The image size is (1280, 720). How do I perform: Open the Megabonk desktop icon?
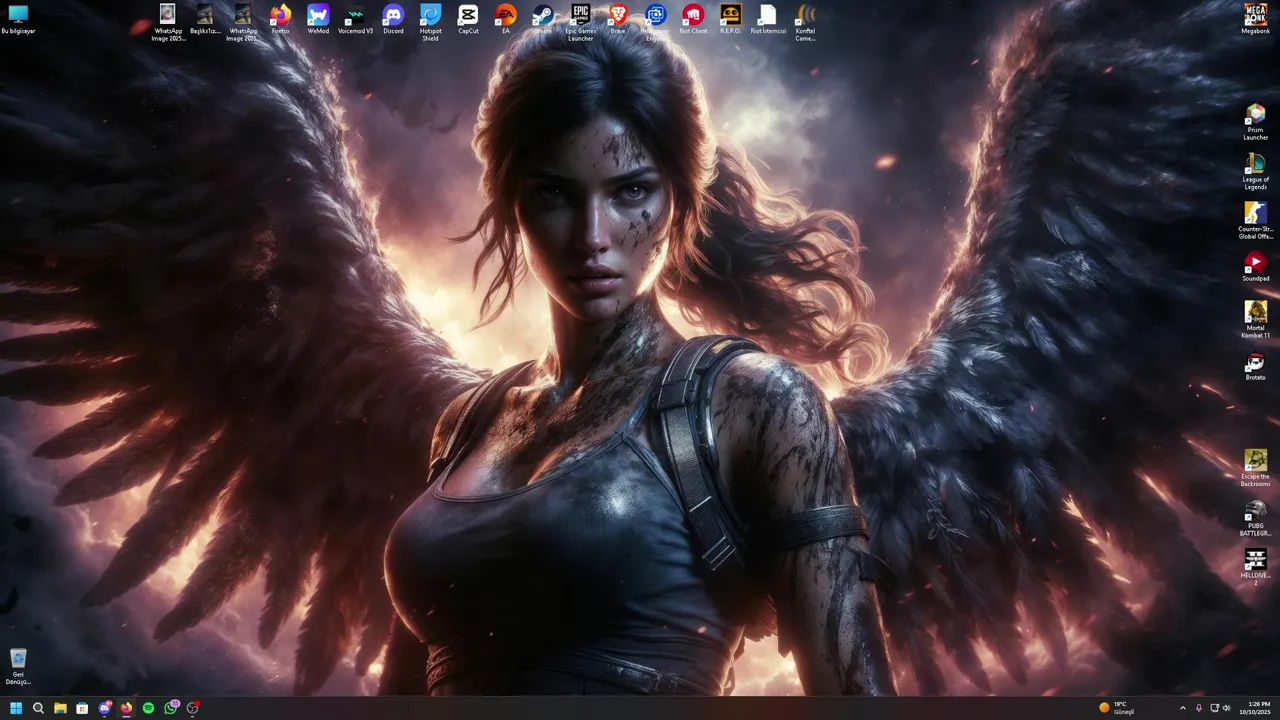(x=1255, y=19)
